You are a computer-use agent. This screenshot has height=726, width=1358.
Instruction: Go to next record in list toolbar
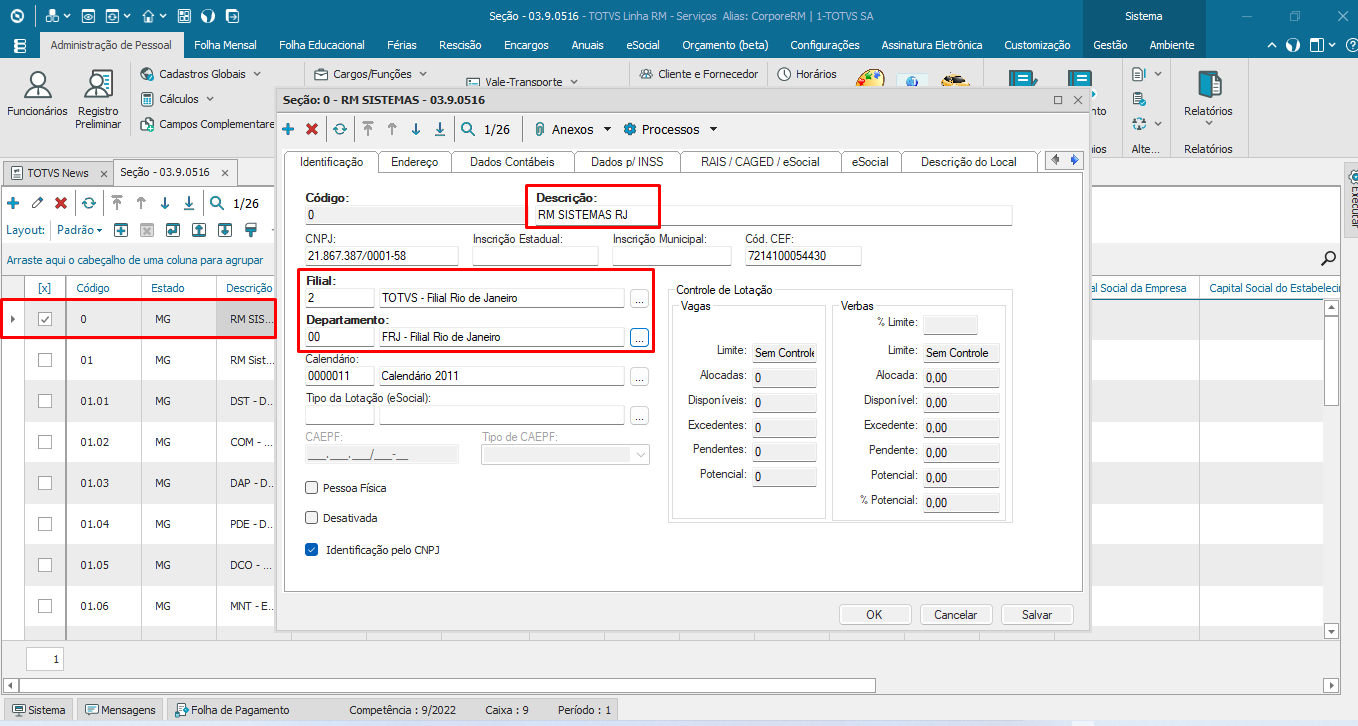(165, 203)
